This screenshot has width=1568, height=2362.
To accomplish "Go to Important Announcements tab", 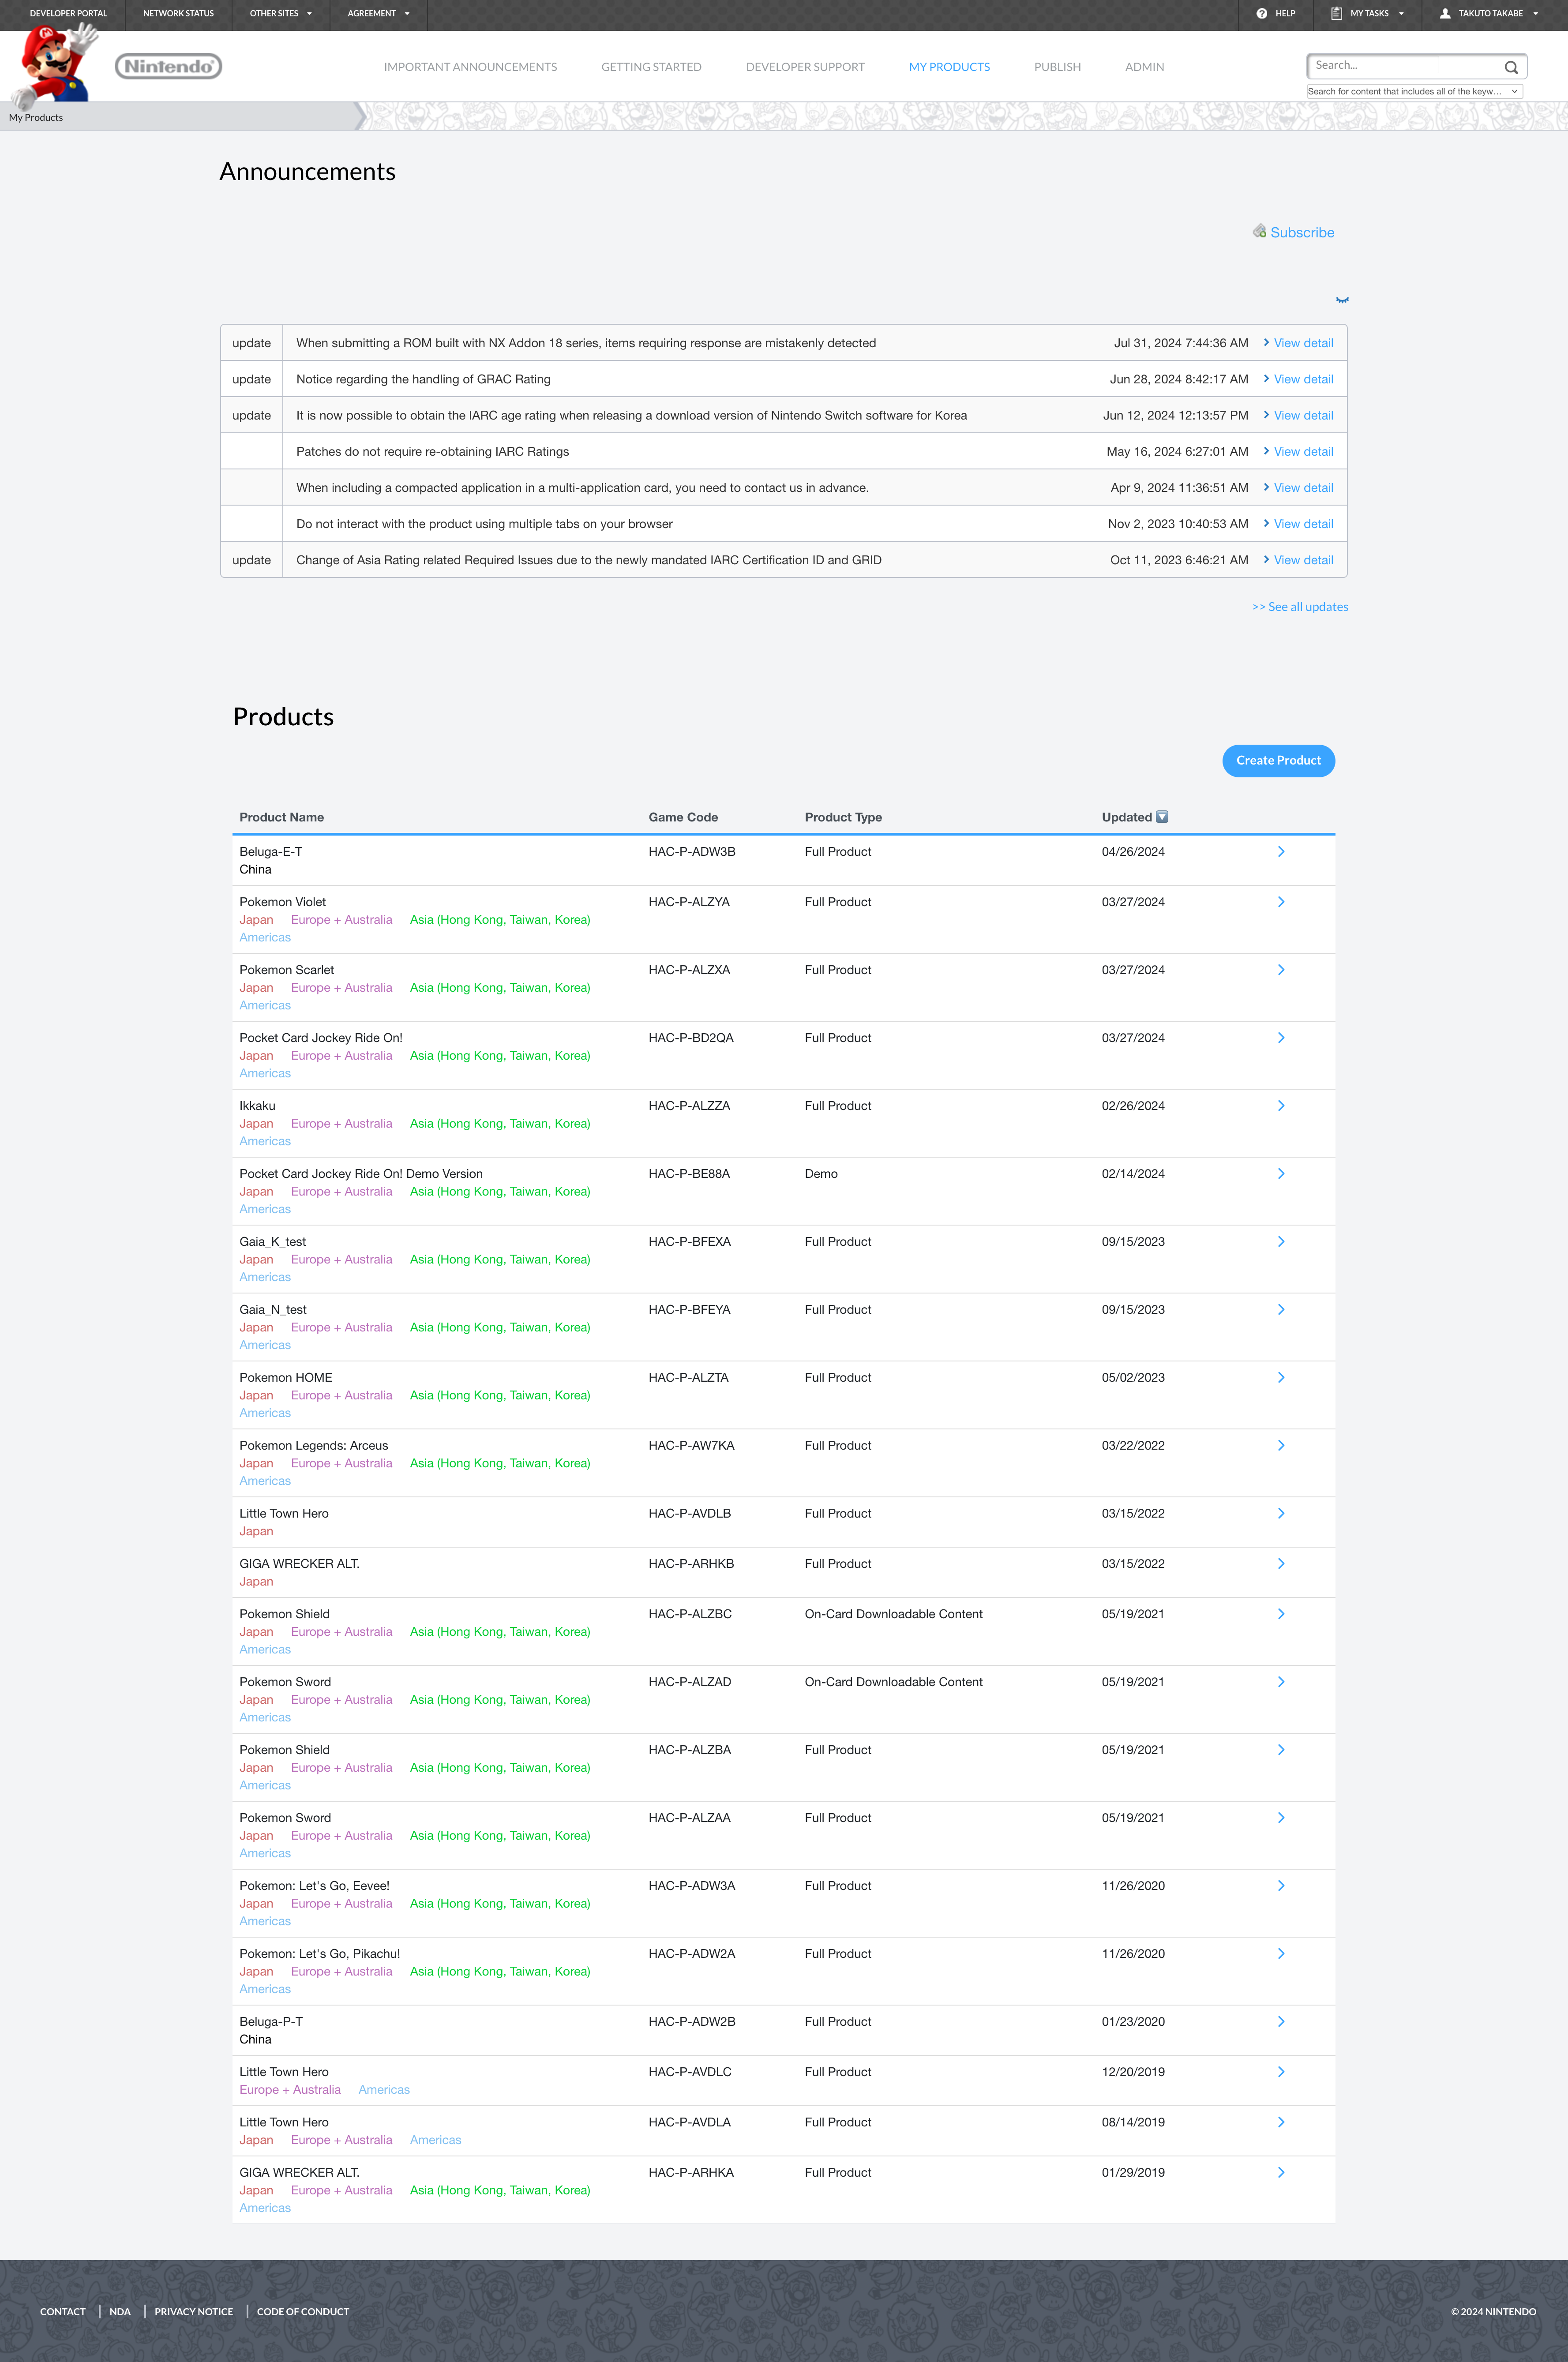I will [470, 67].
